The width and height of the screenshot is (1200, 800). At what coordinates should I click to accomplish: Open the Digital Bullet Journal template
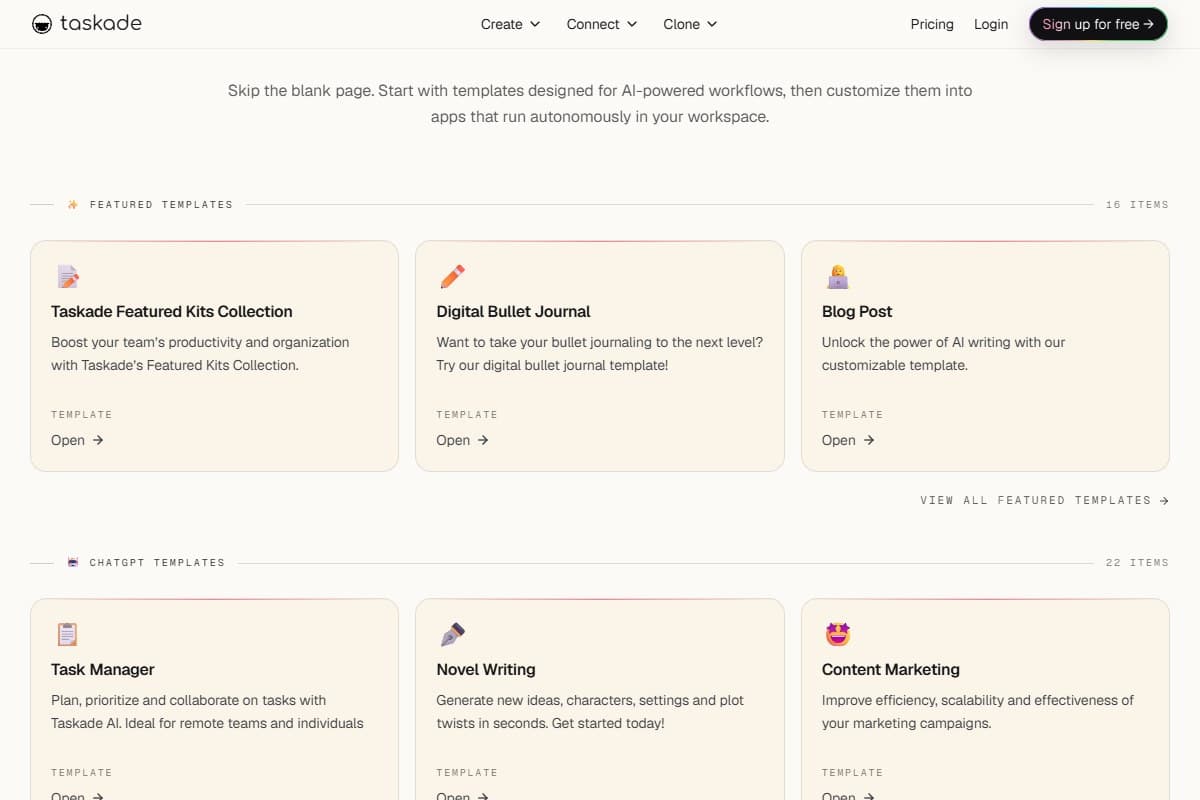(x=462, y=440)
